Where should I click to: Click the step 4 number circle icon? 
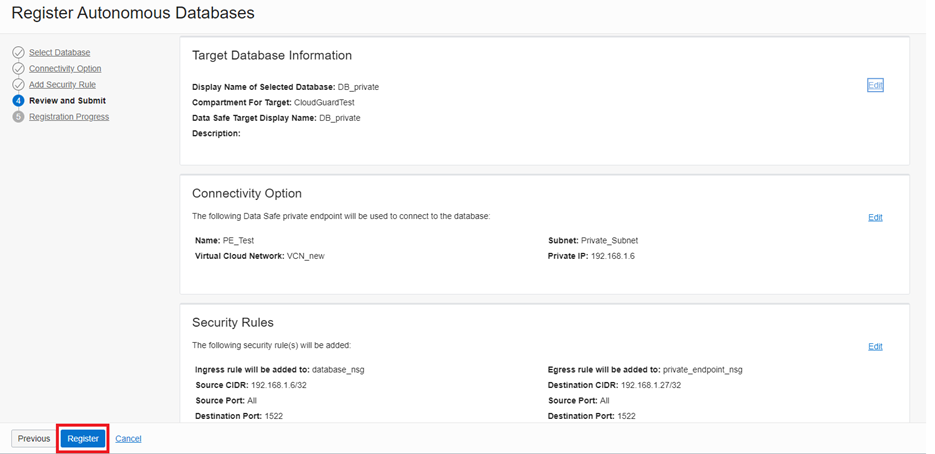coord(18,100)
